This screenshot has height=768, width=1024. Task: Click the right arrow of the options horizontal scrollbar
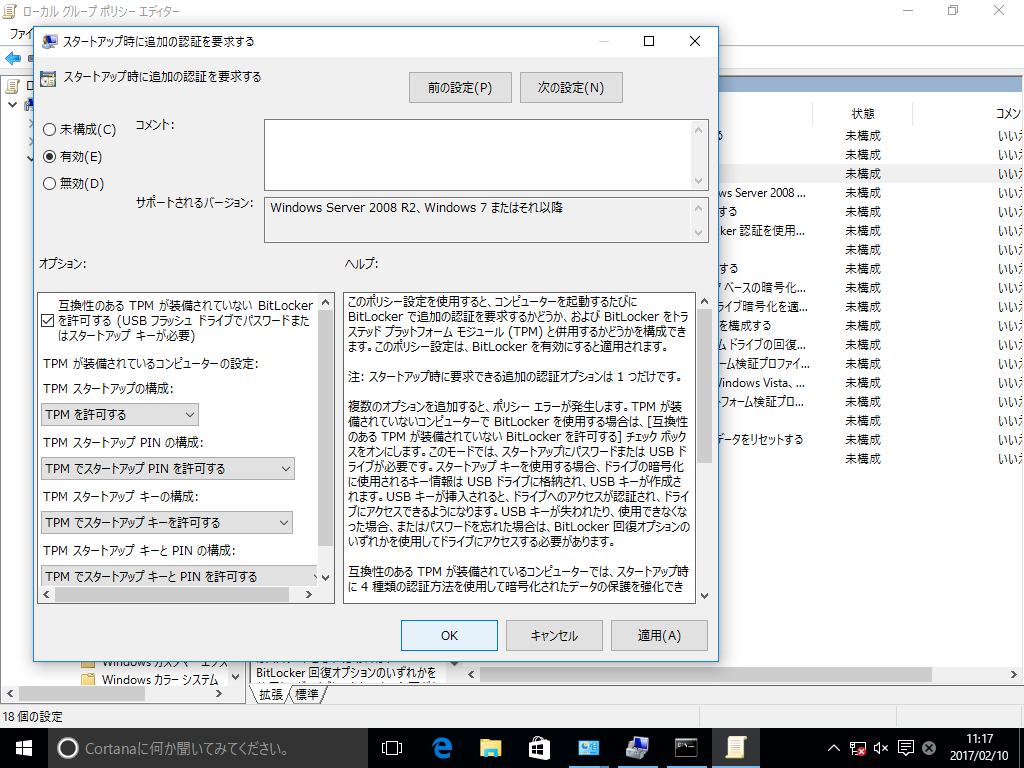point(309,594)
